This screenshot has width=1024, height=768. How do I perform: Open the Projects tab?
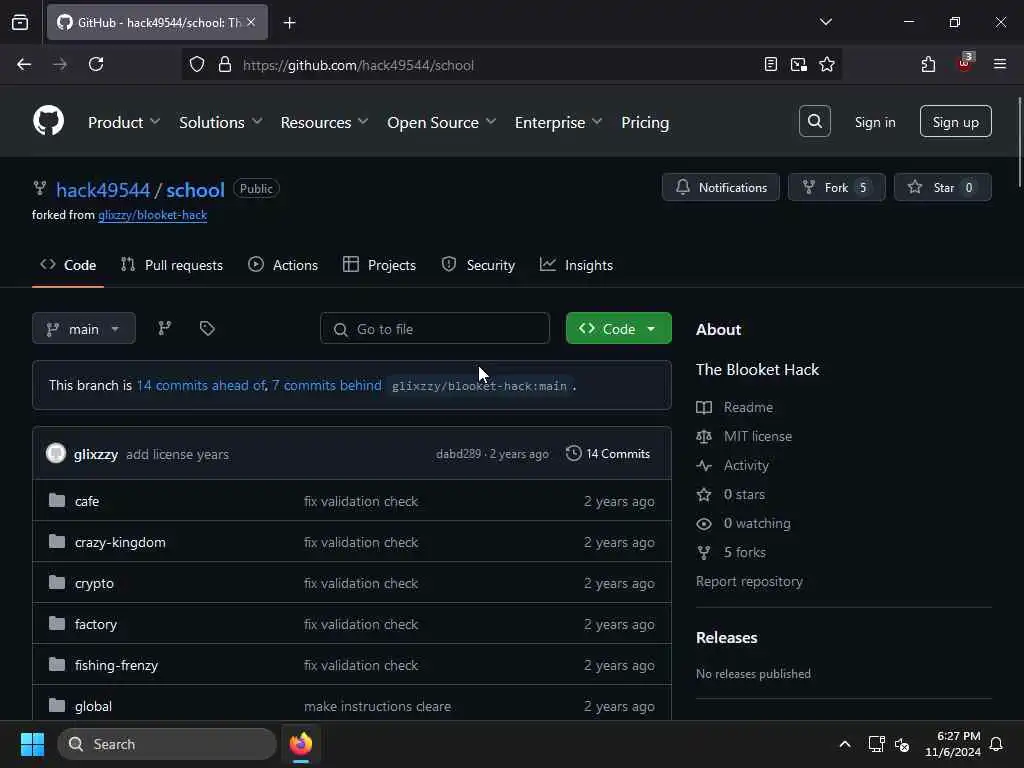(x=379, y=265)
